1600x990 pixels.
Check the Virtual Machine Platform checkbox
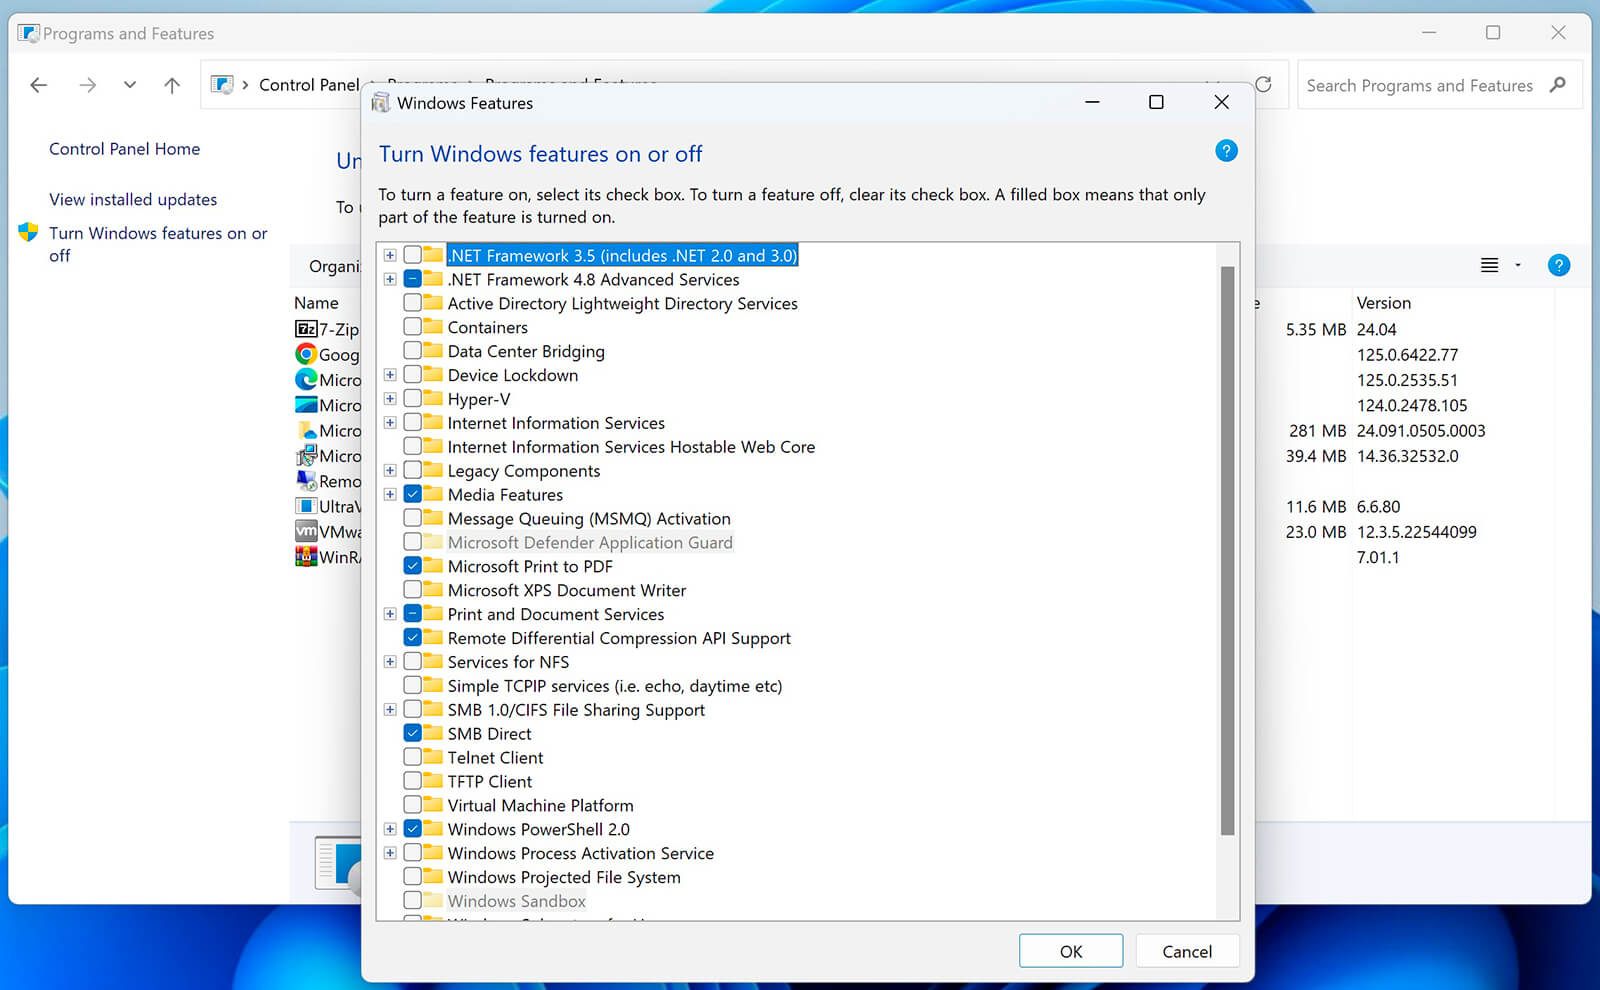pyautogui.click(x=412, y=805)
